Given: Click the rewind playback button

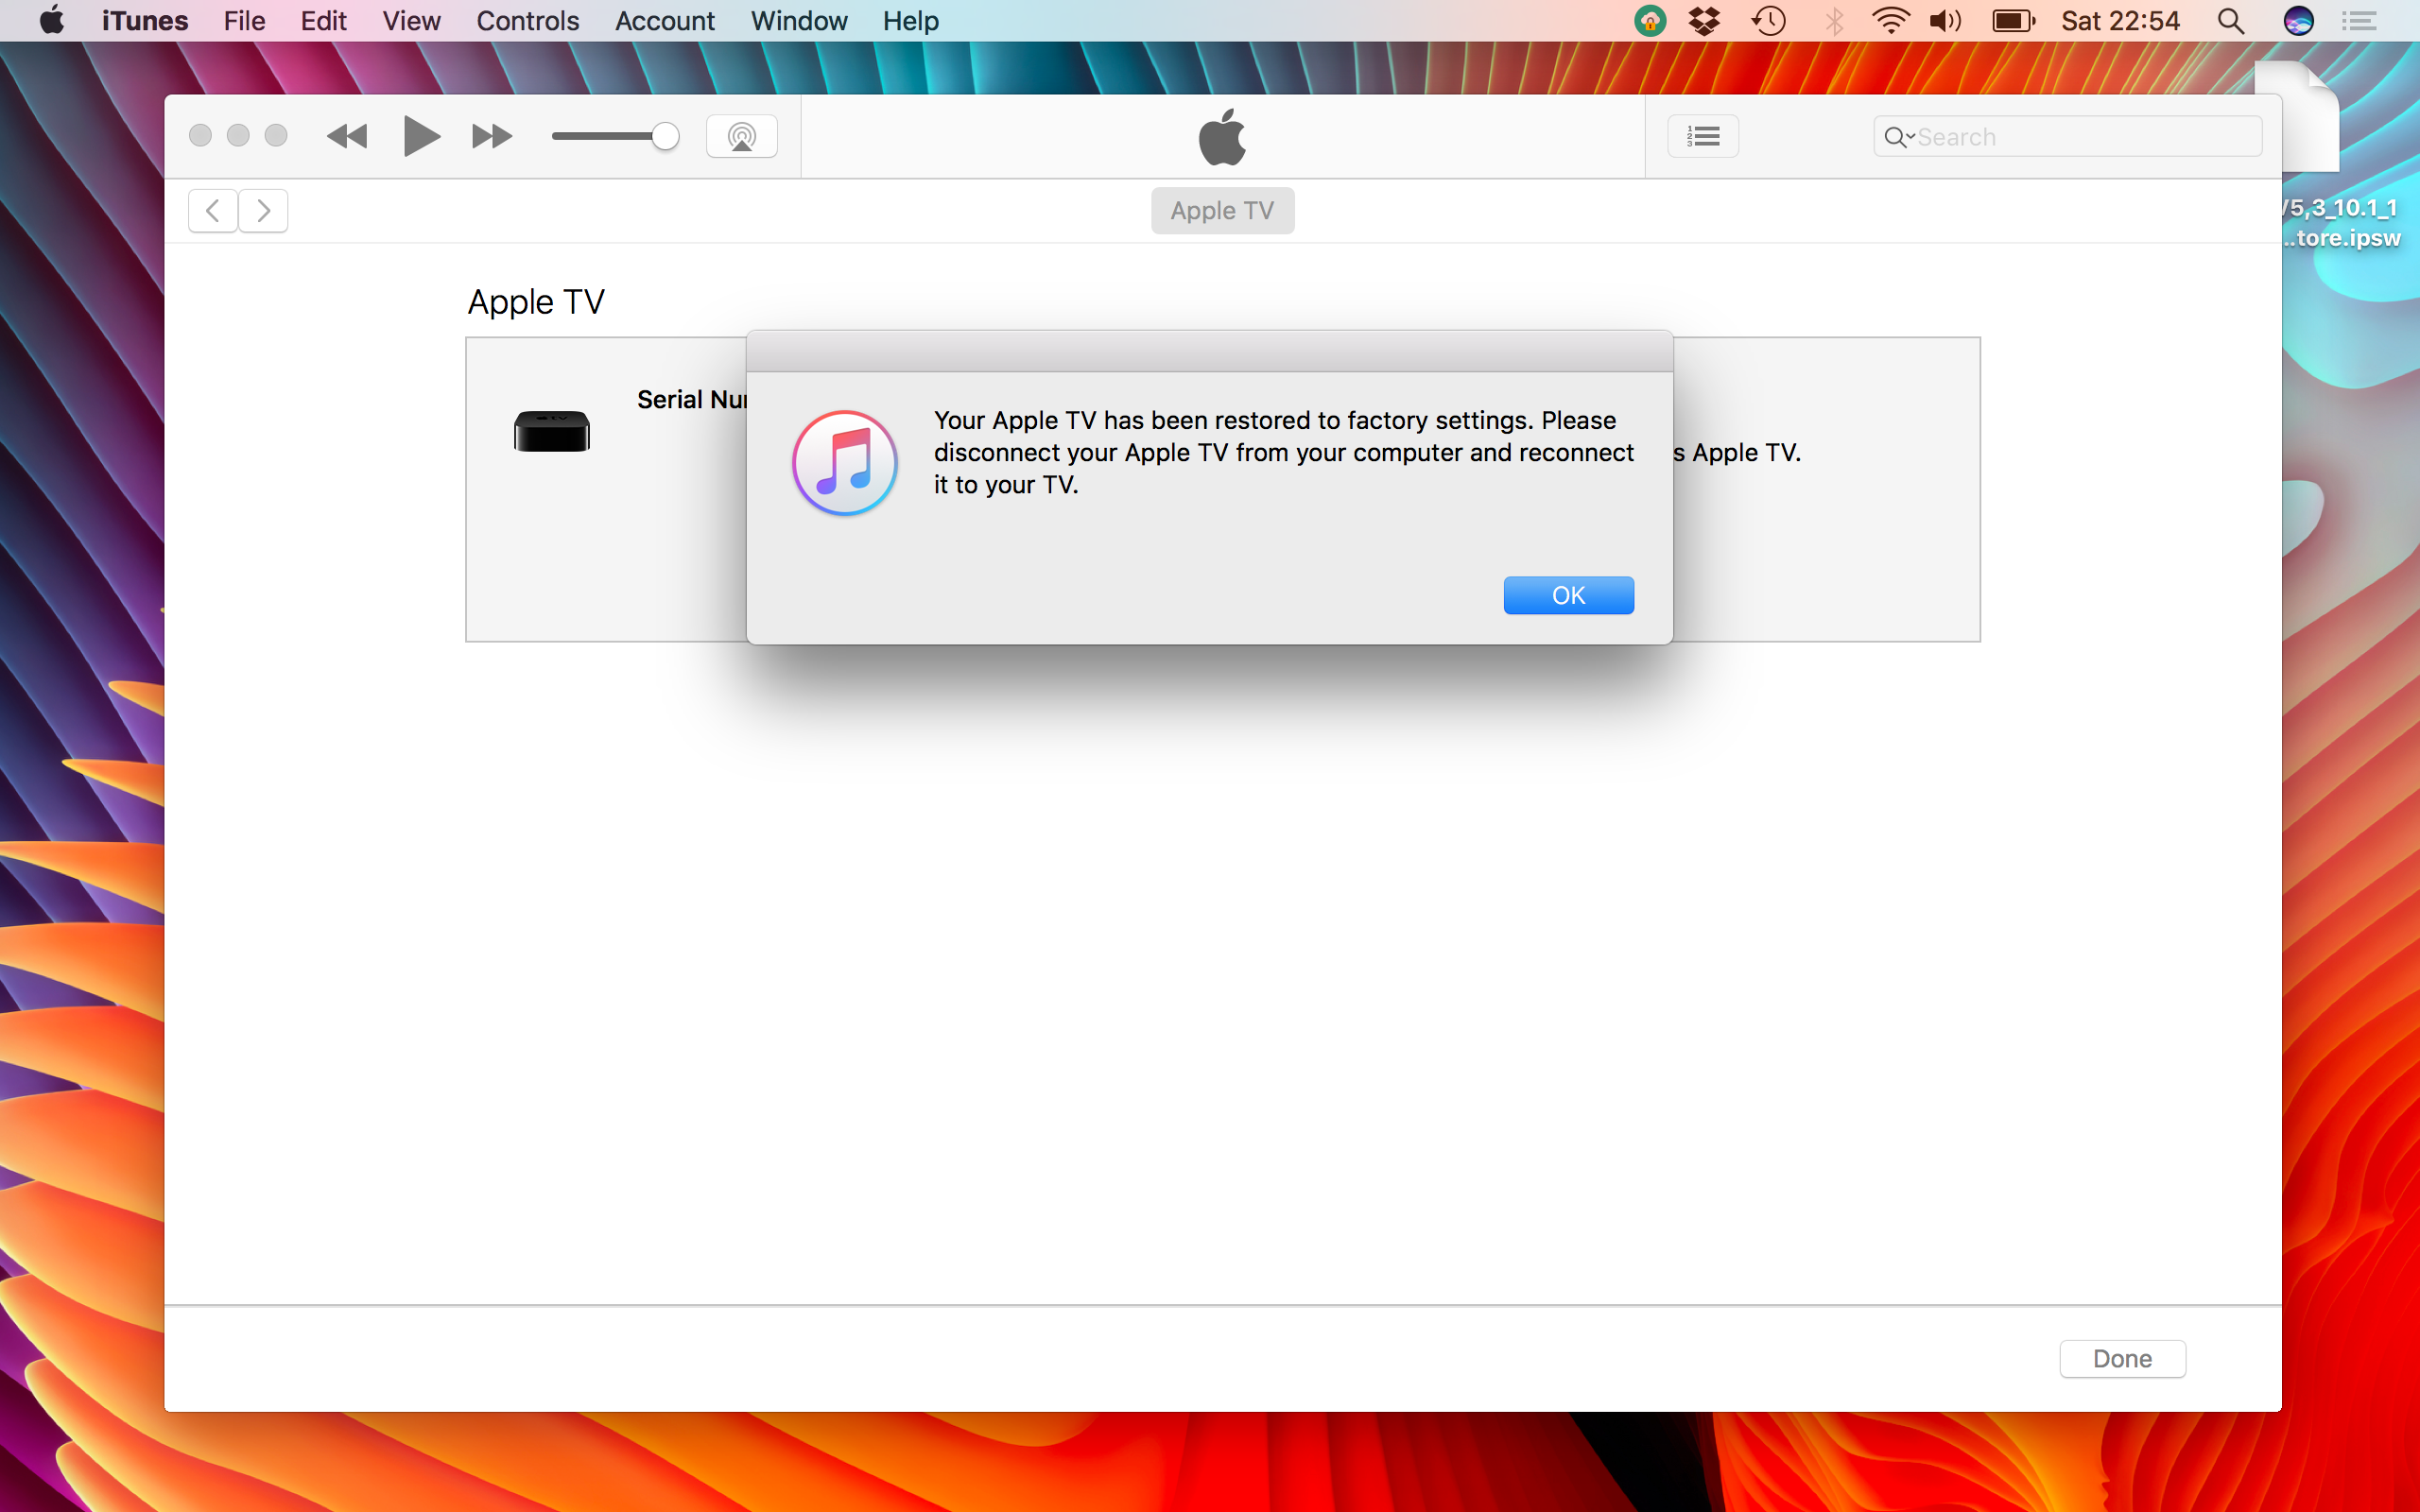Looking at the screenshot, I should click(347, 136).
